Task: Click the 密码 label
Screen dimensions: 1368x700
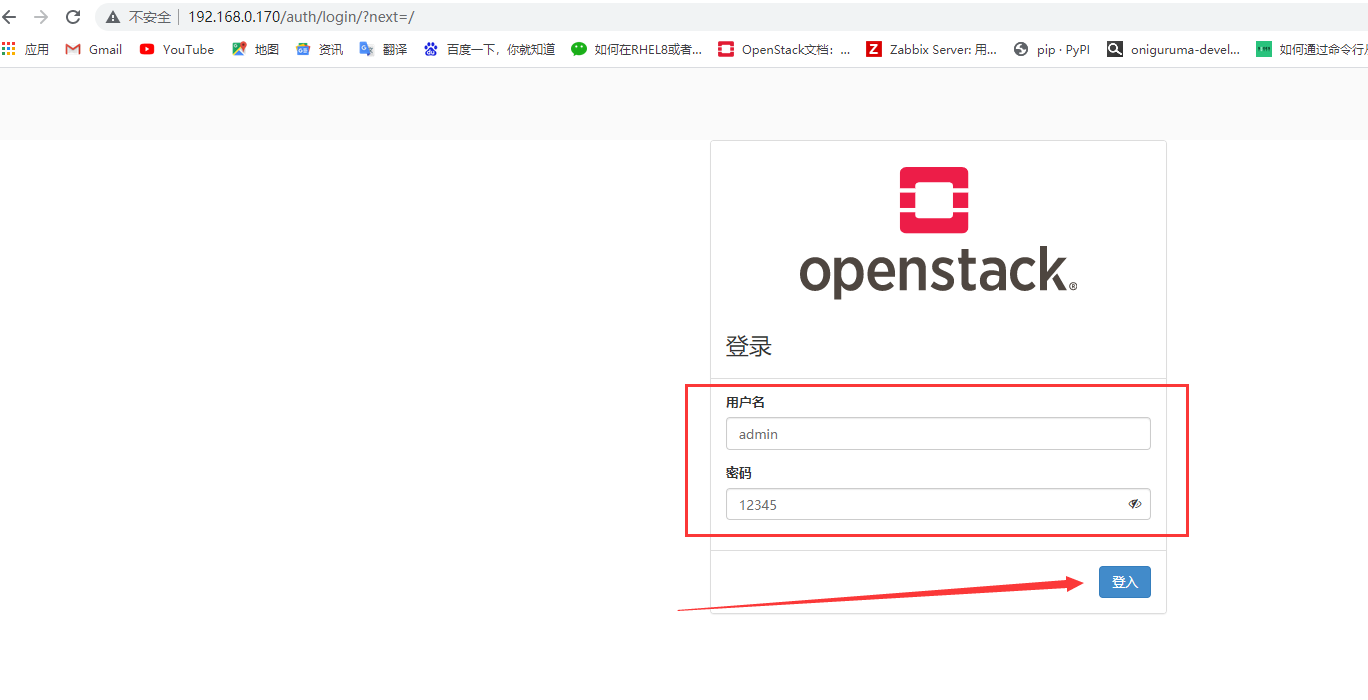Action: 738,473
